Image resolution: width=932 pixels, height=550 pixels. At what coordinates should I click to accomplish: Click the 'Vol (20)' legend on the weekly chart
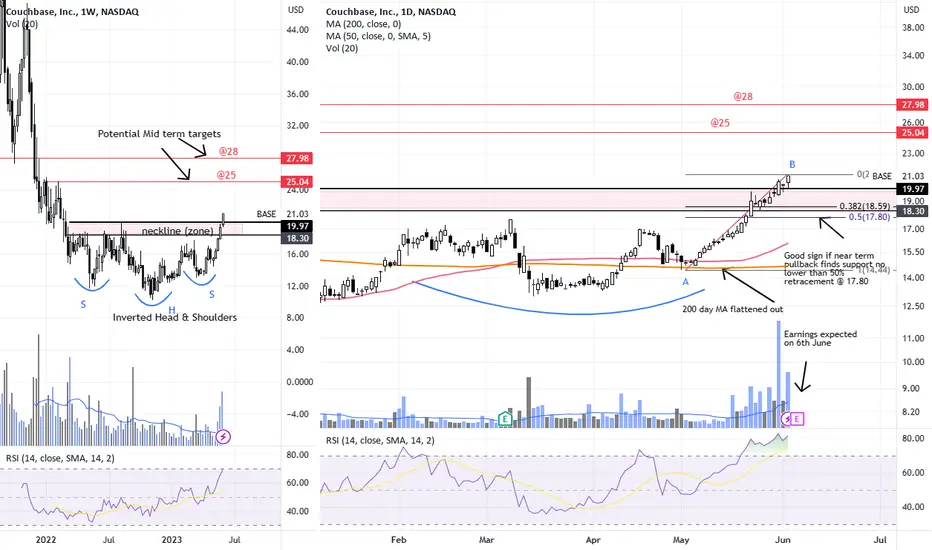[x=21, y=24]
